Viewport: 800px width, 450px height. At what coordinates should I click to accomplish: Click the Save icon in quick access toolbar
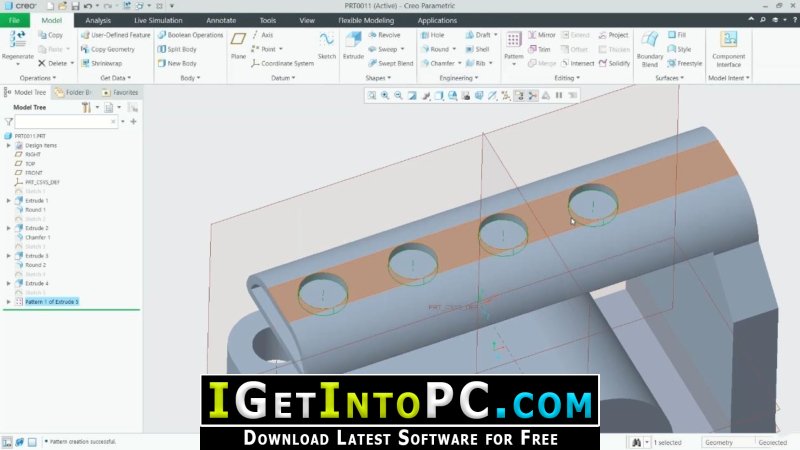(x=75, y=6)
